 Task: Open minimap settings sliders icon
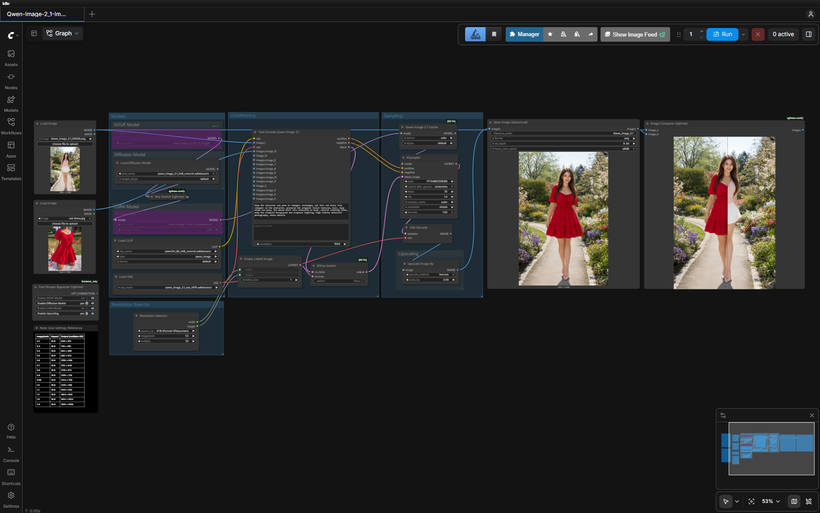pyautogui.click(x=723, y=415)
